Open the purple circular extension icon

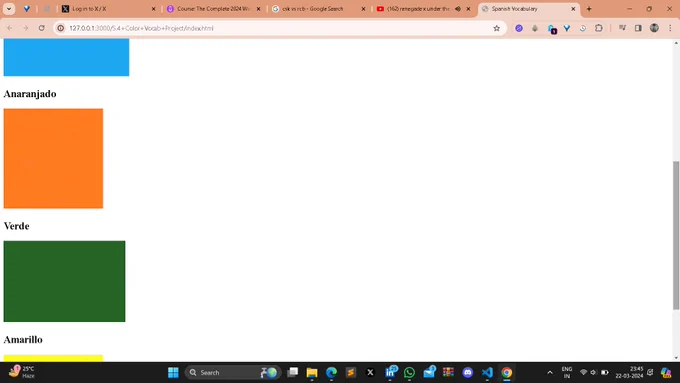pyautogui.click(x=519, y=28)
